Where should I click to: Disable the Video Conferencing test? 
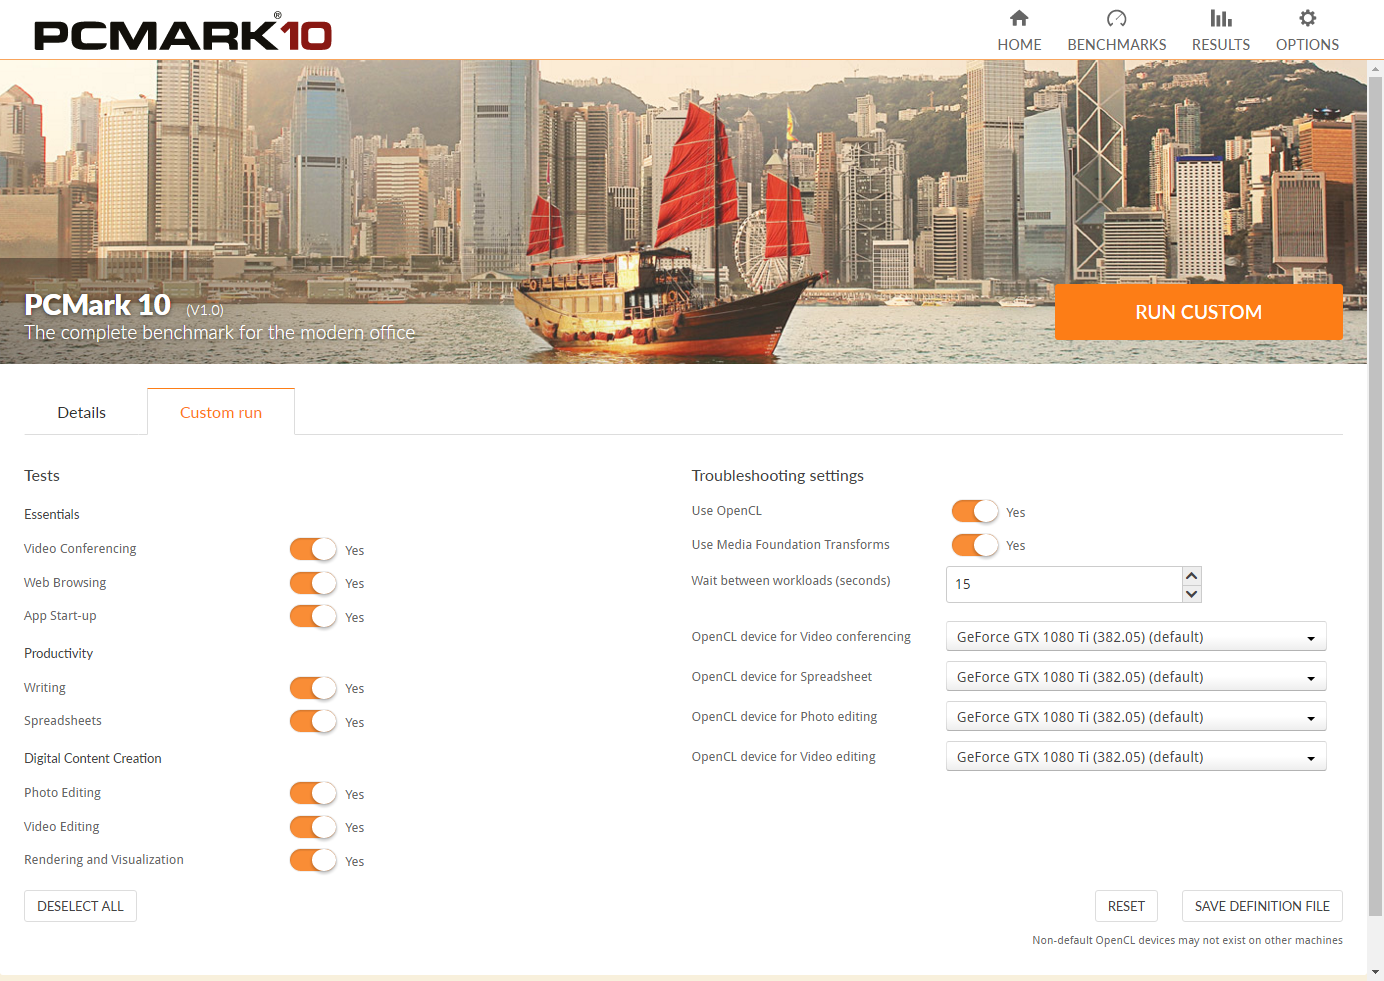click(312, 549)
